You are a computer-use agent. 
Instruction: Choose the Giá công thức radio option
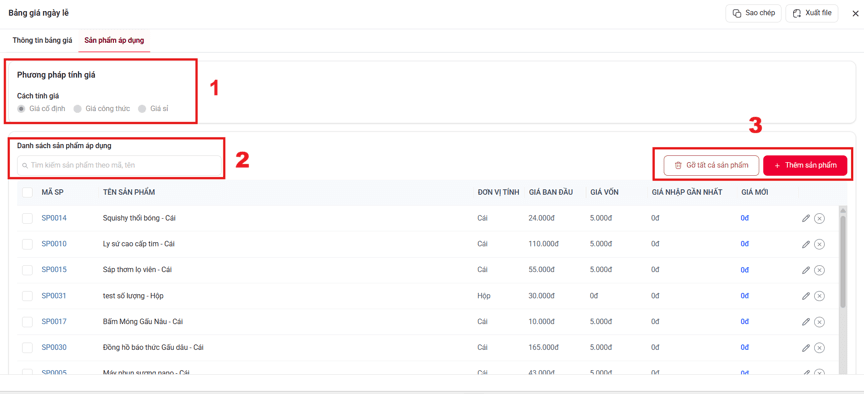(x=78, y=109)
